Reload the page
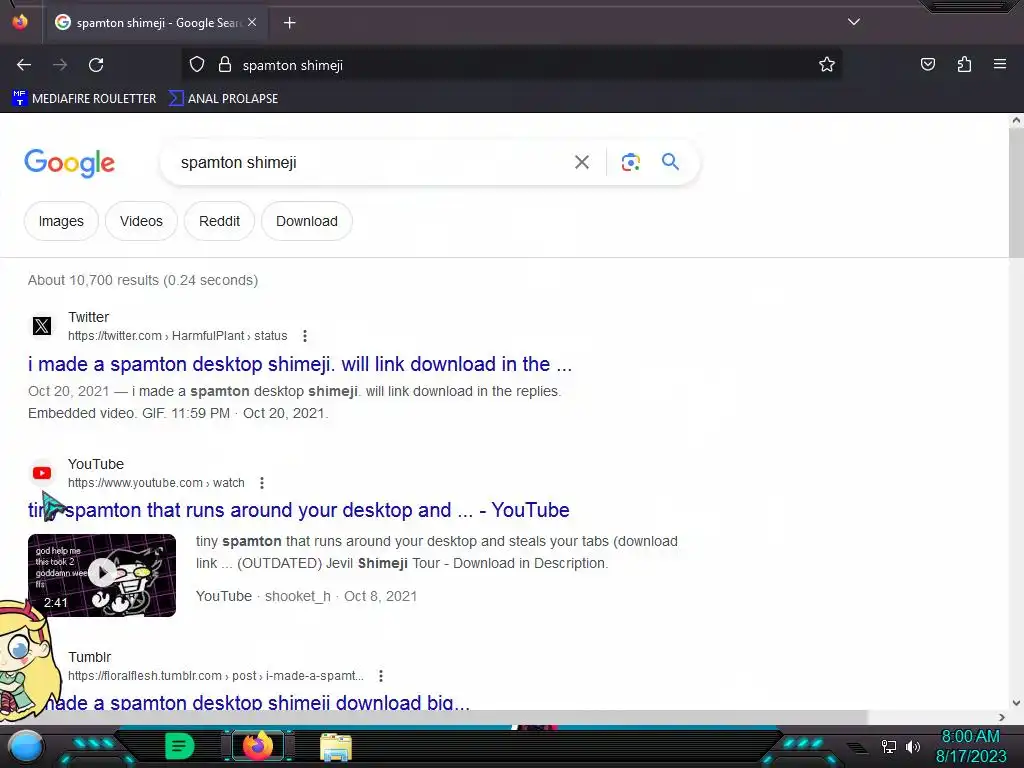1024x768 pixels. tap(96, 65)
